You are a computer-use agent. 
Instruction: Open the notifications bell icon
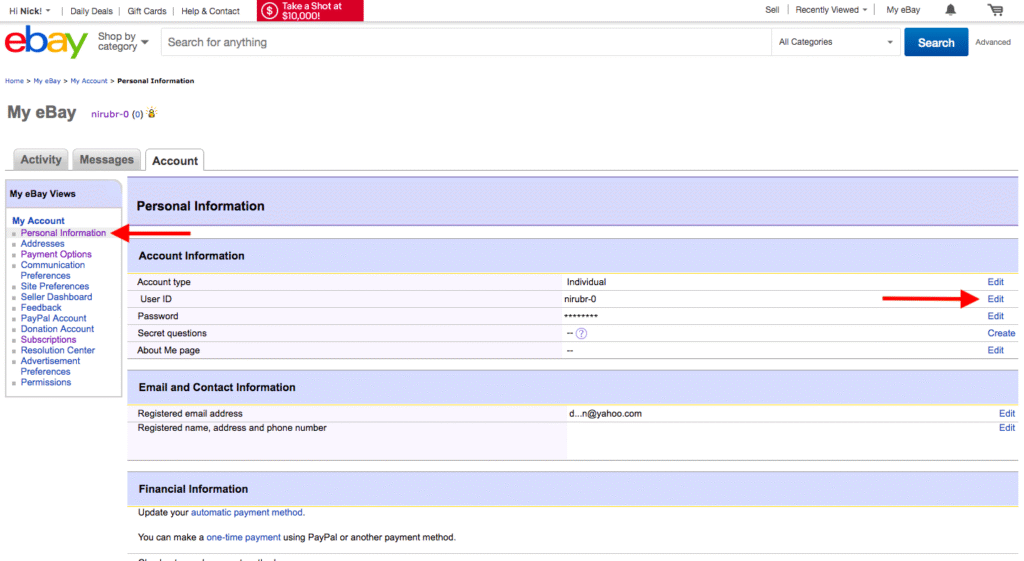tap(950, 10)
